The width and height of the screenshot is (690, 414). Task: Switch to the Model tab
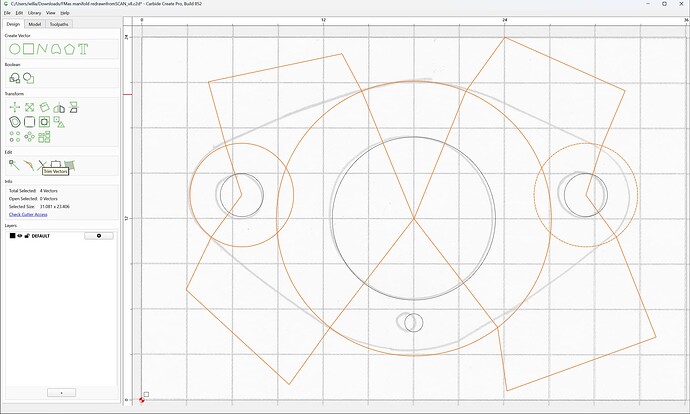click(35, 24)
